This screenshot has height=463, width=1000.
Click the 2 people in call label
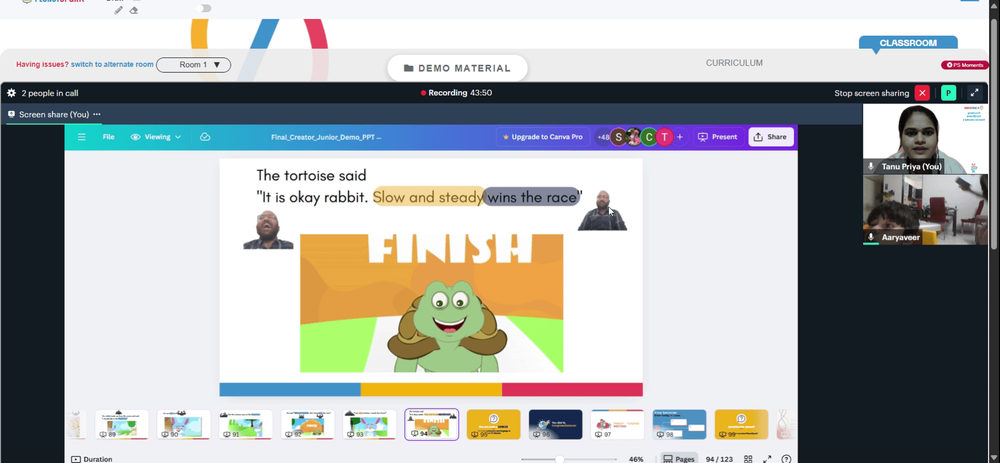click(50, 93)
